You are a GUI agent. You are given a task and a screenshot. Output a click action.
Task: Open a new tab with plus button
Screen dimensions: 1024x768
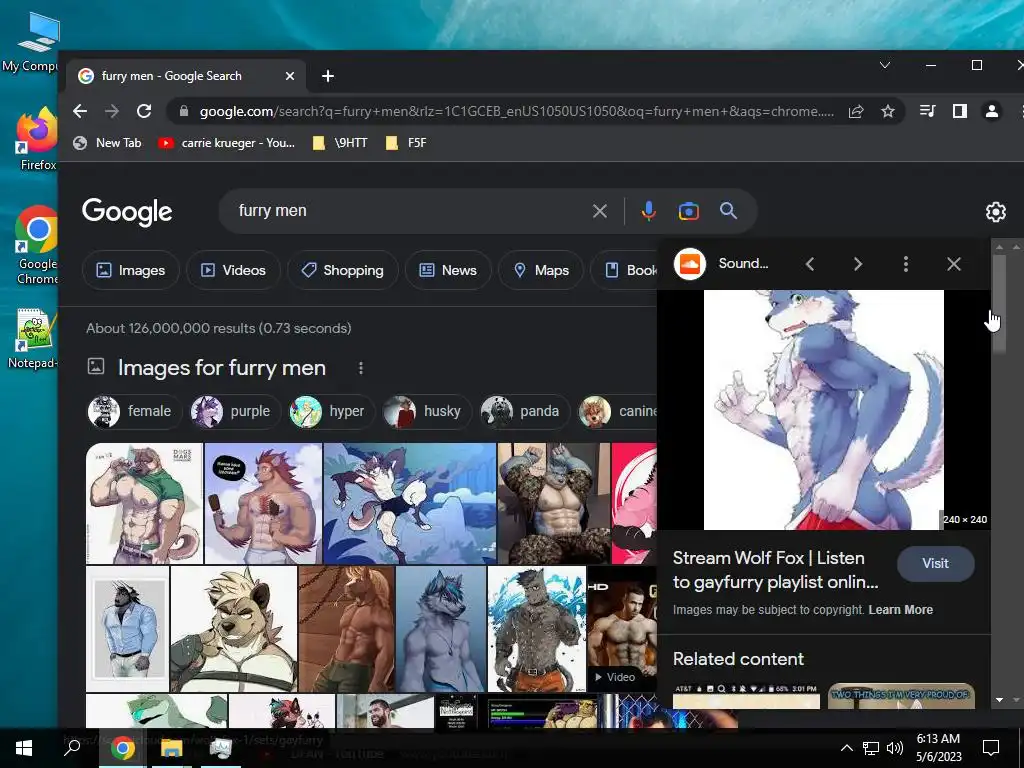pos(328,76)
